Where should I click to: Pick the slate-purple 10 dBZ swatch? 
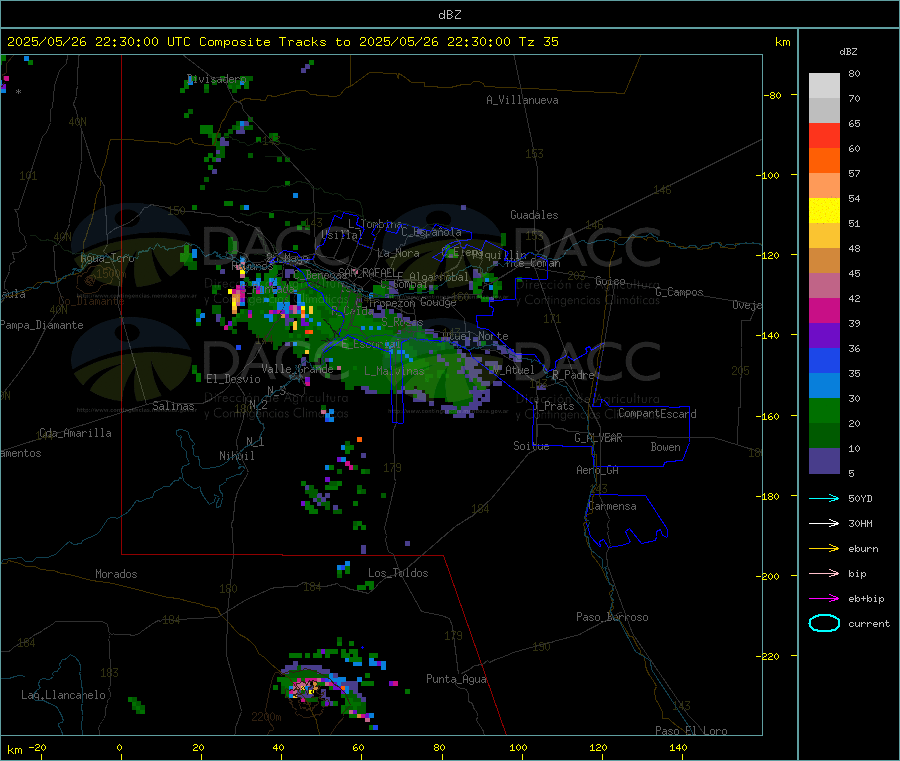pos(824,461)
